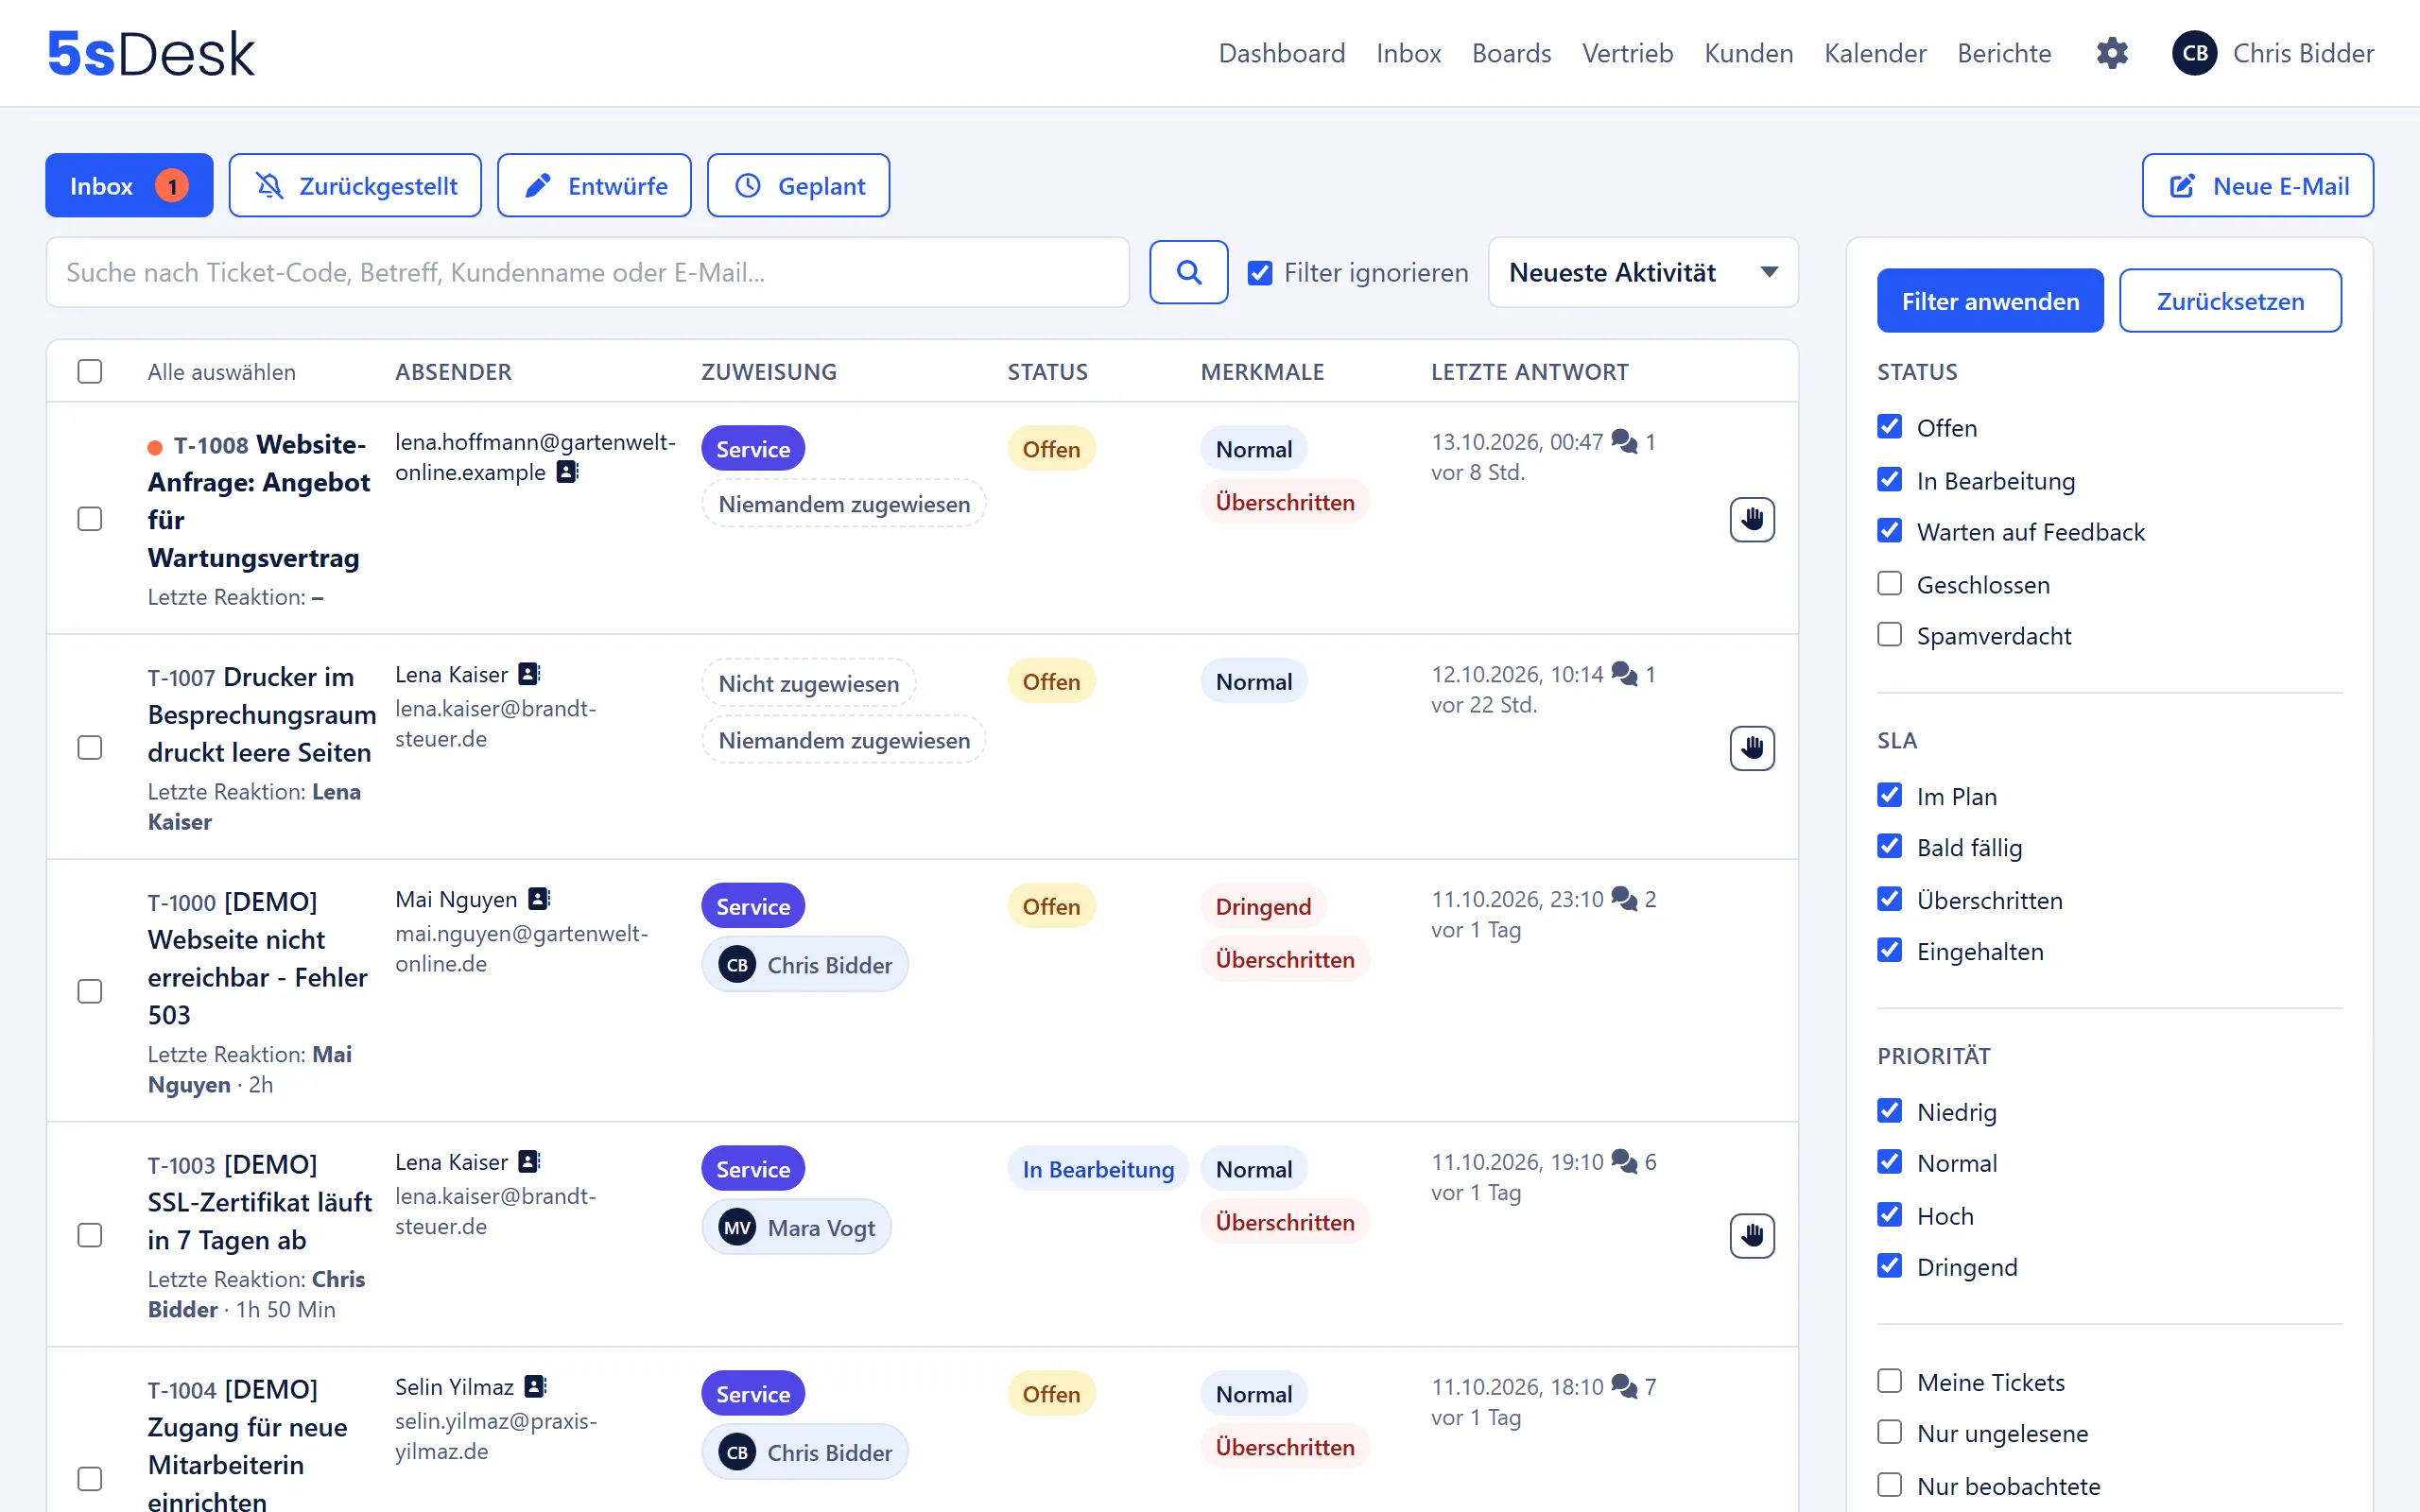
Task: Click replies icon for T-1000 row
Action: coord(1624,898)
